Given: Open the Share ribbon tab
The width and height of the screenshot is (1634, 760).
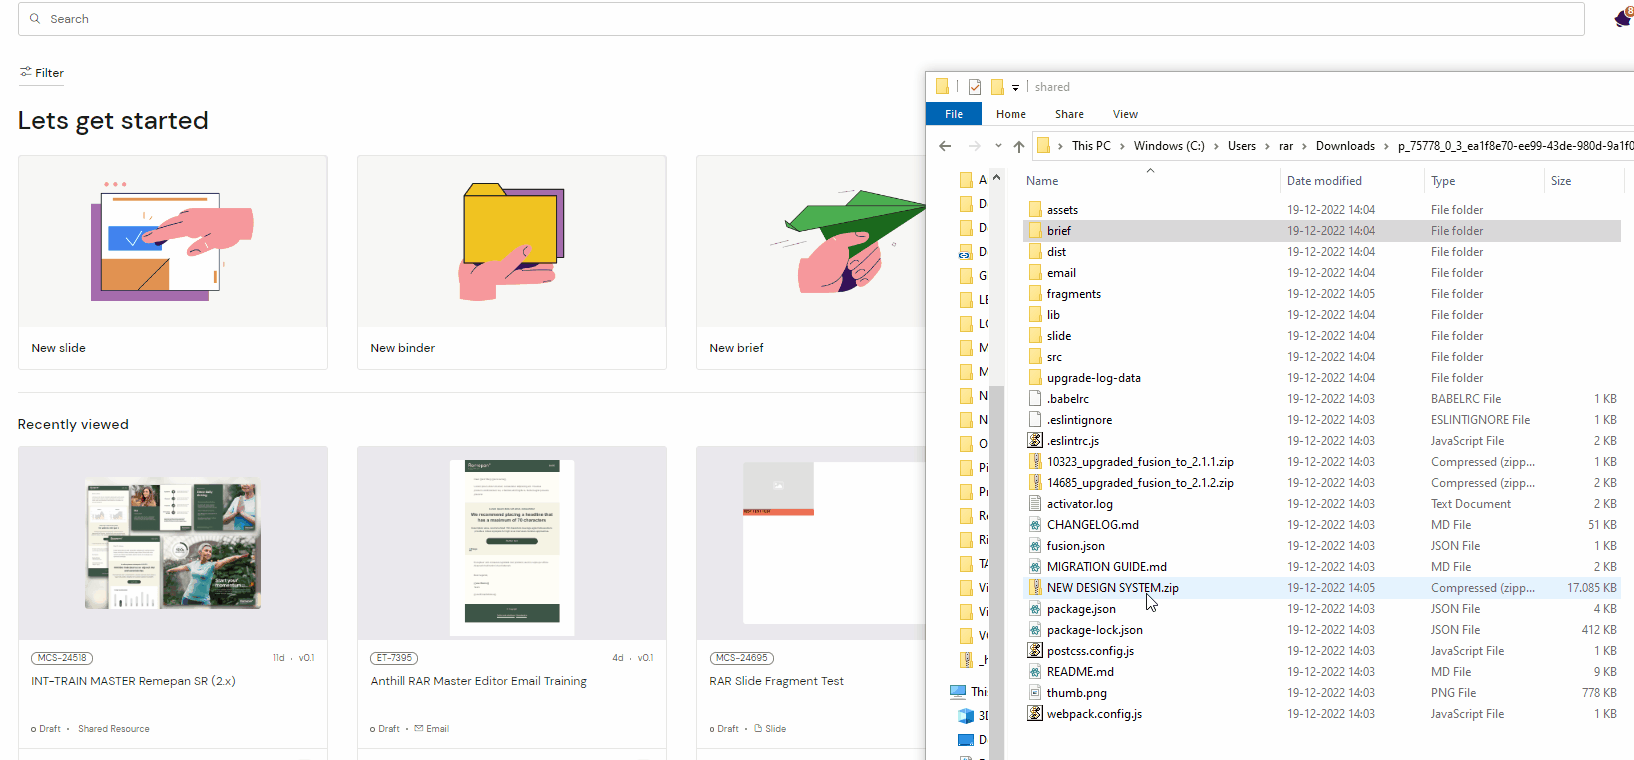Looking at the screenshot, I should pyautogui.click(x=1069, y=114).
